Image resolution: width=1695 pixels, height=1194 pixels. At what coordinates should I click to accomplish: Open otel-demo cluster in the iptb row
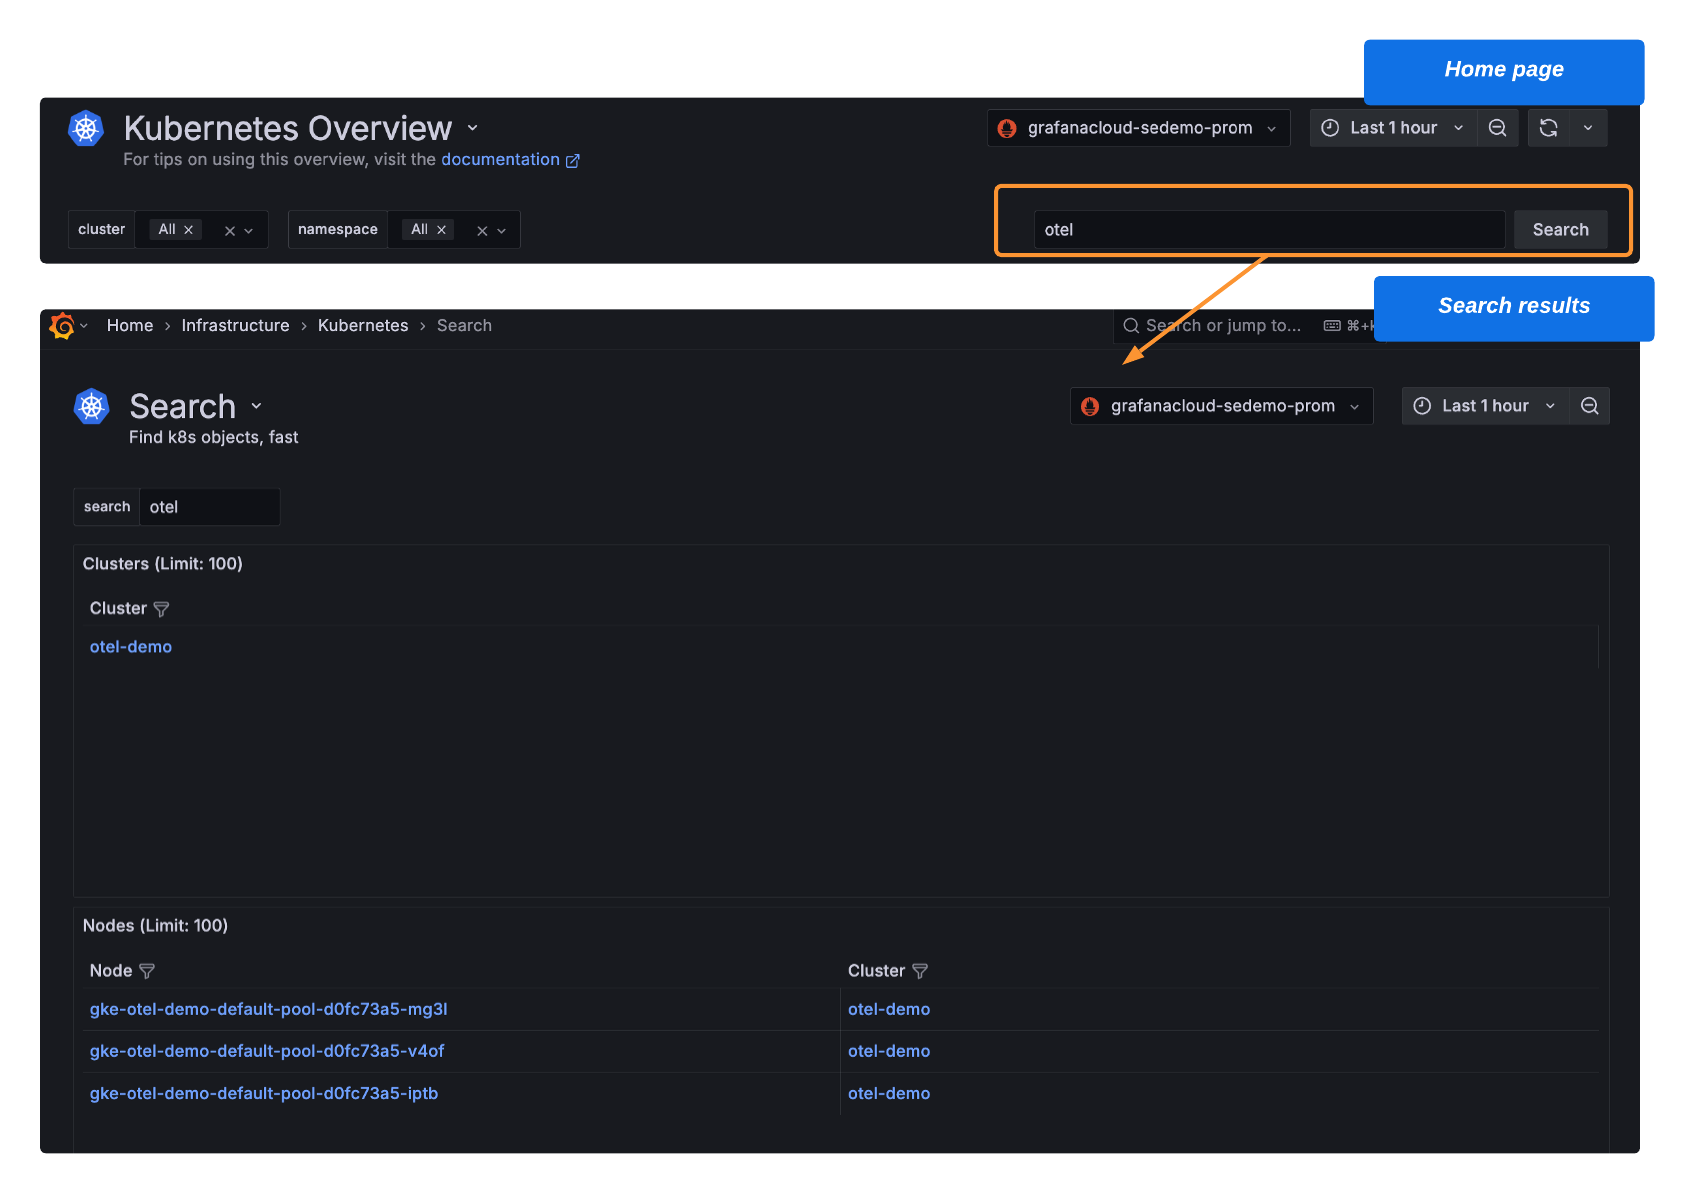[x=889, y=1093]
